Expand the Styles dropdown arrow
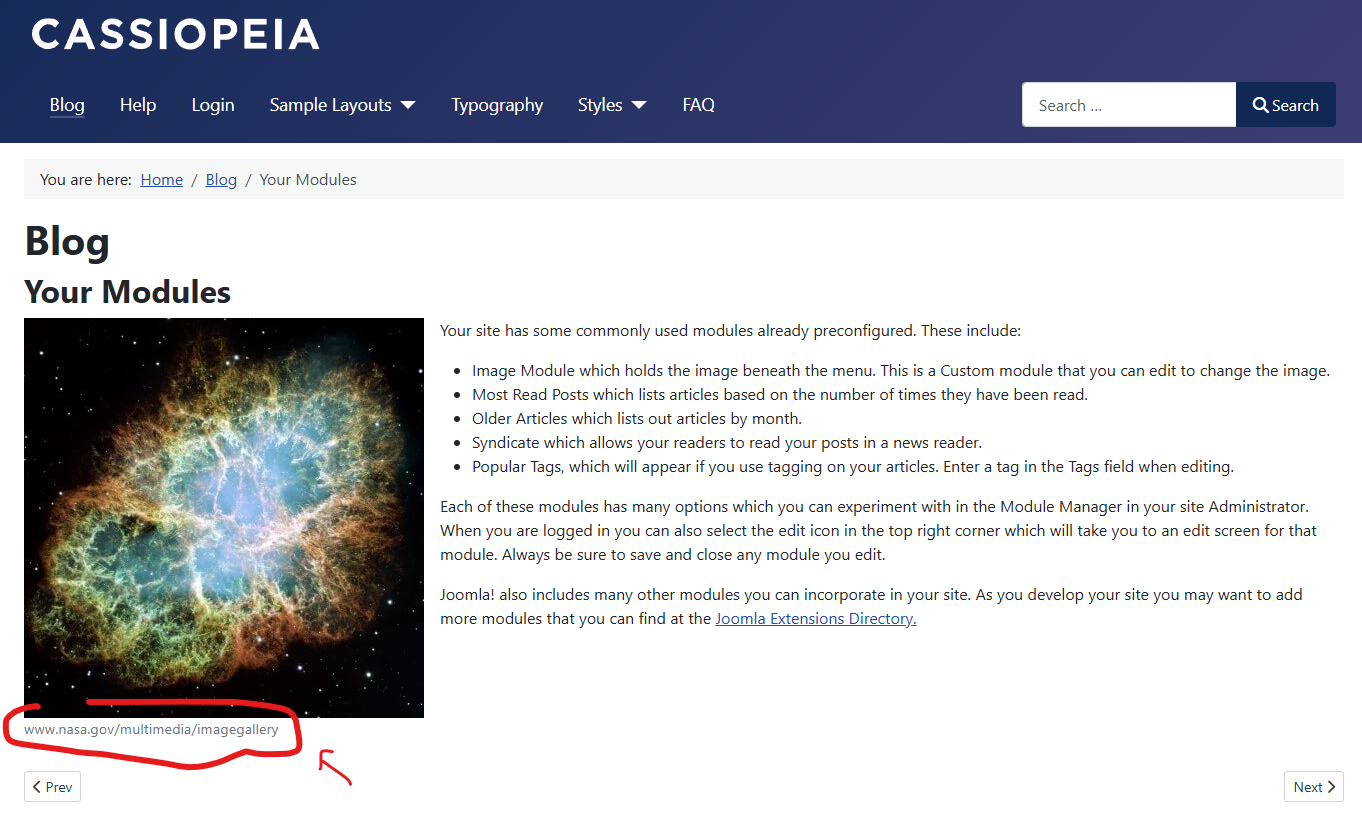Screen dimensions: 1362x825 pos(639,105)
